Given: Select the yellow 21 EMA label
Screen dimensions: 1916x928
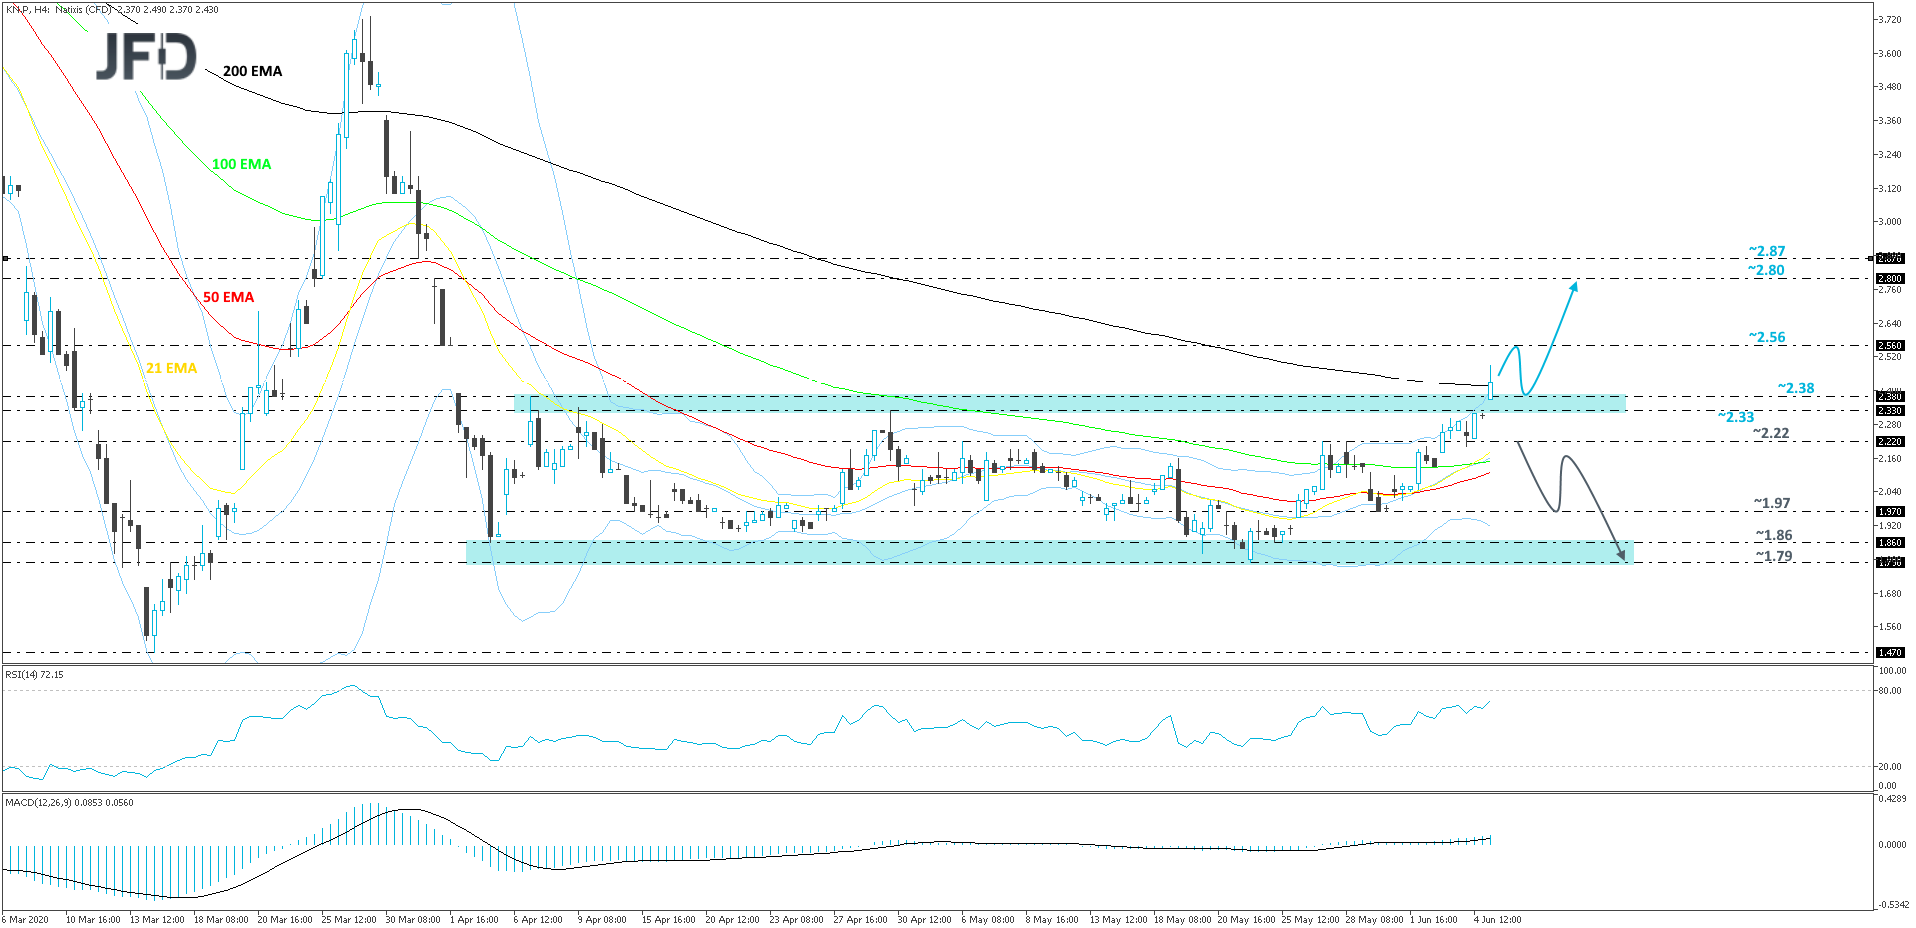Looking at the screenshot, I should click(x=171, y=368).
